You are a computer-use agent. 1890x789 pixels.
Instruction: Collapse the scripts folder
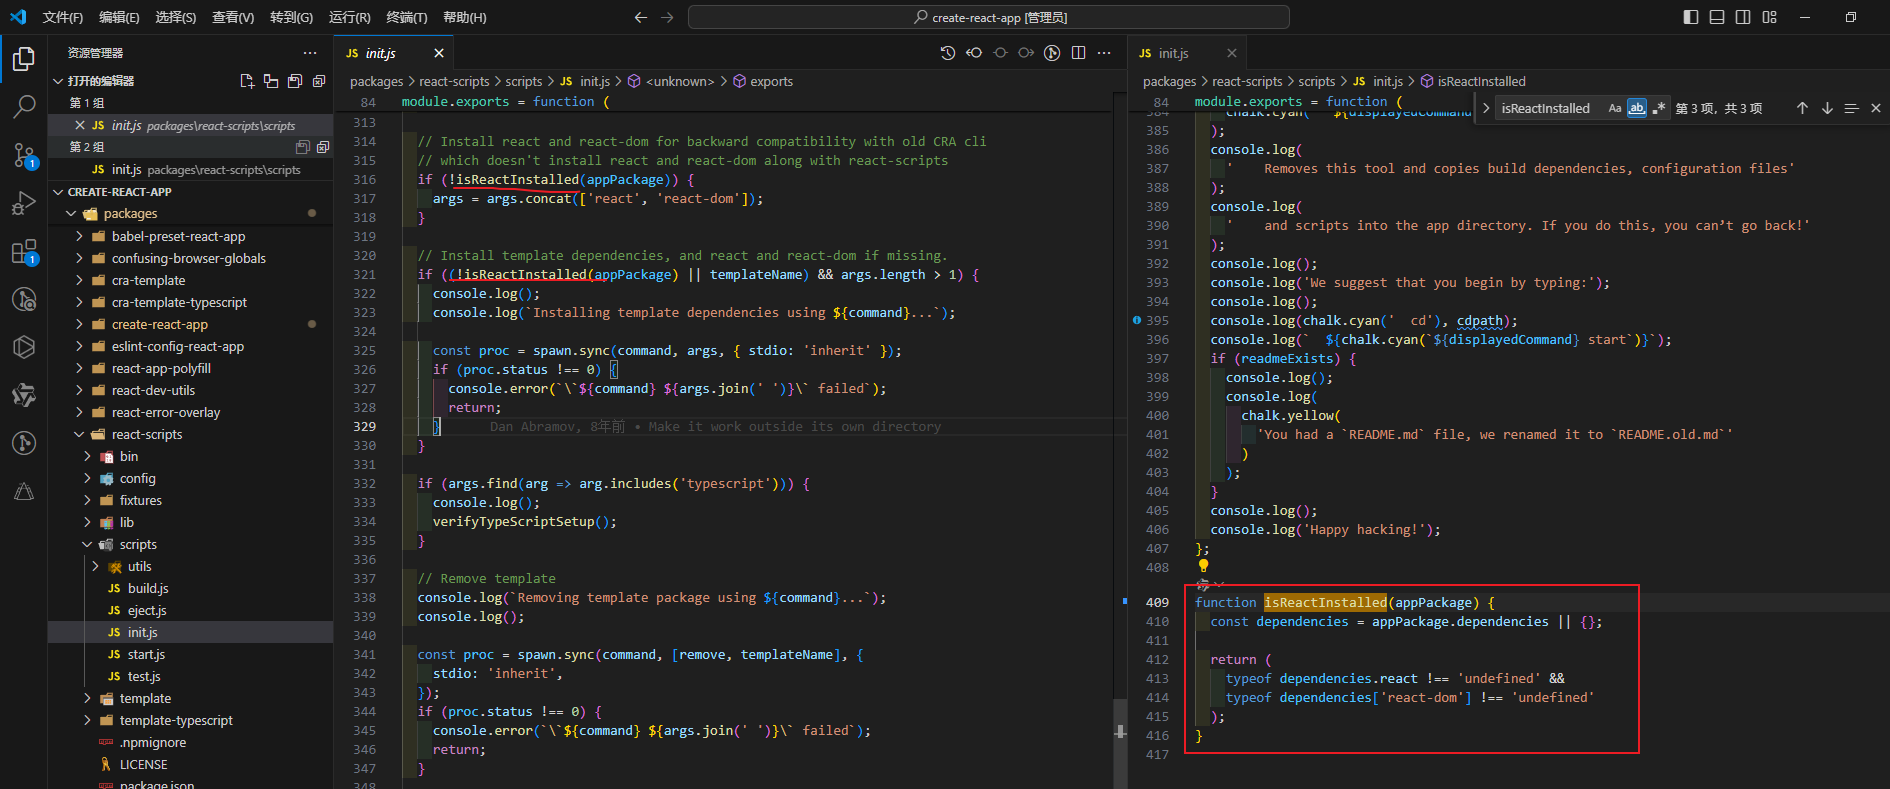pyautogui.click(x=88, y=545)
